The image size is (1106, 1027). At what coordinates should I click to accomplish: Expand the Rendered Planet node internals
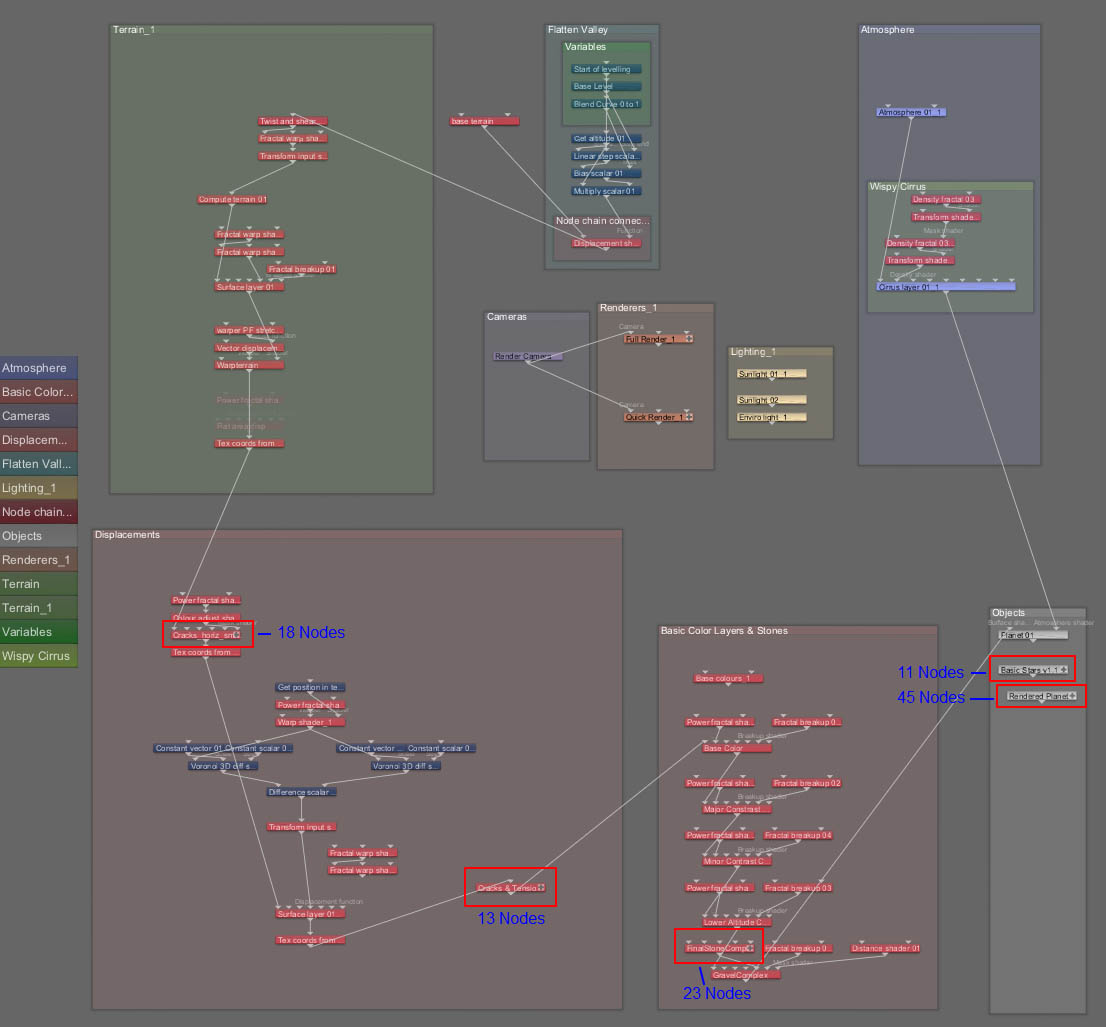(1072, 696)
